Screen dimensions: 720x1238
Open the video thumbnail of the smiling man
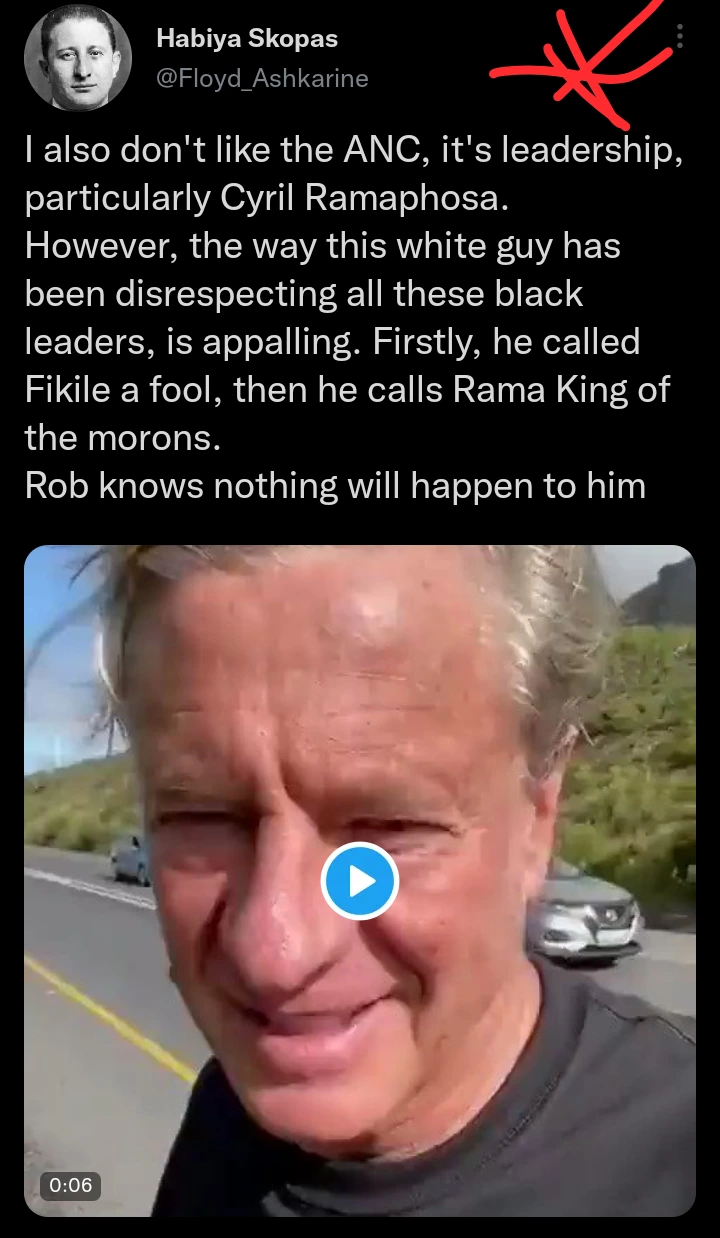[x=360, y=880]
